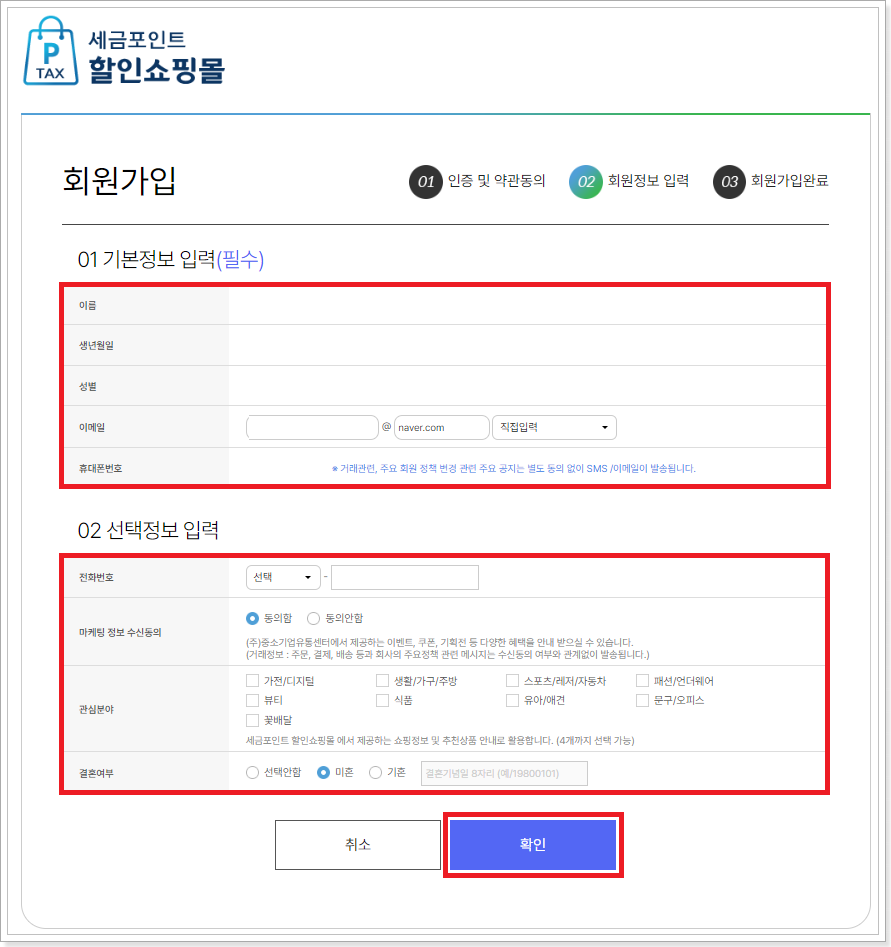Click the step 03 회원가입완료 circle
Viewport: 891px width, 947px height.
pos(729,183)
